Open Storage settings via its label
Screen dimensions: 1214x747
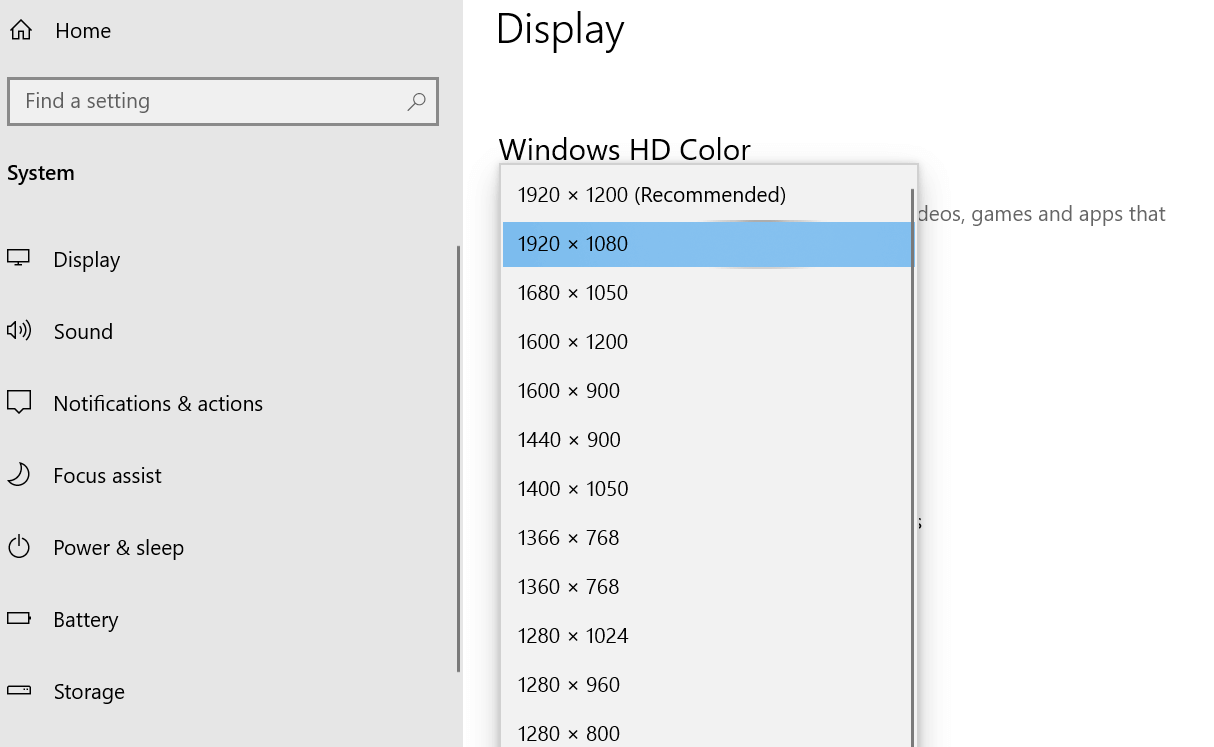pyautogui.click(x=88, y=691)
